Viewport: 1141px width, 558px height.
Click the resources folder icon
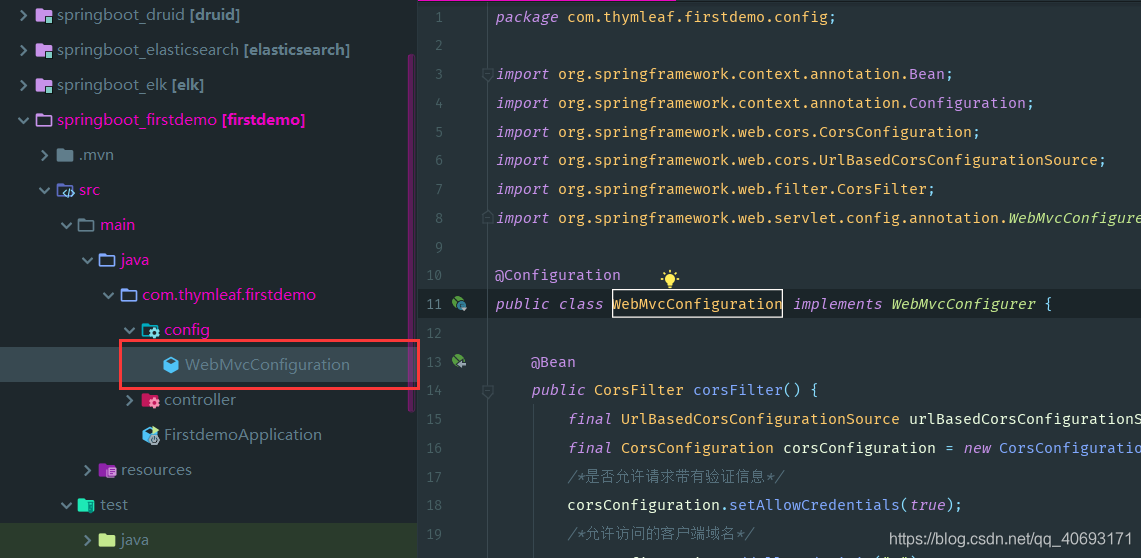pyautogui.click(x=108, y=470)
